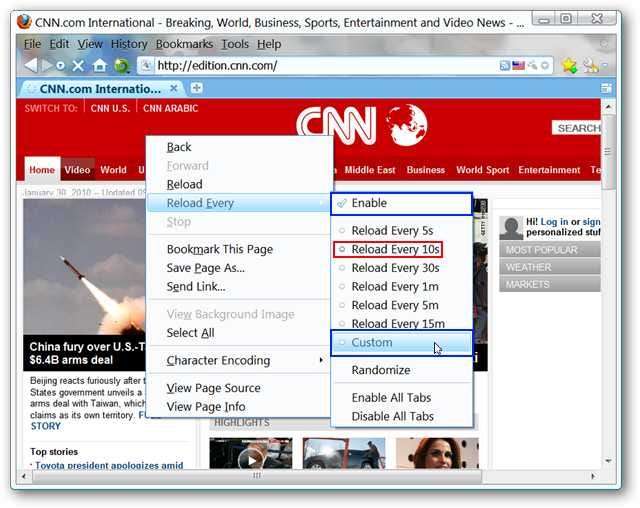Screen dimensions: 640x508
Task: Open World Sport section on CNN nav
Action: 483,170
